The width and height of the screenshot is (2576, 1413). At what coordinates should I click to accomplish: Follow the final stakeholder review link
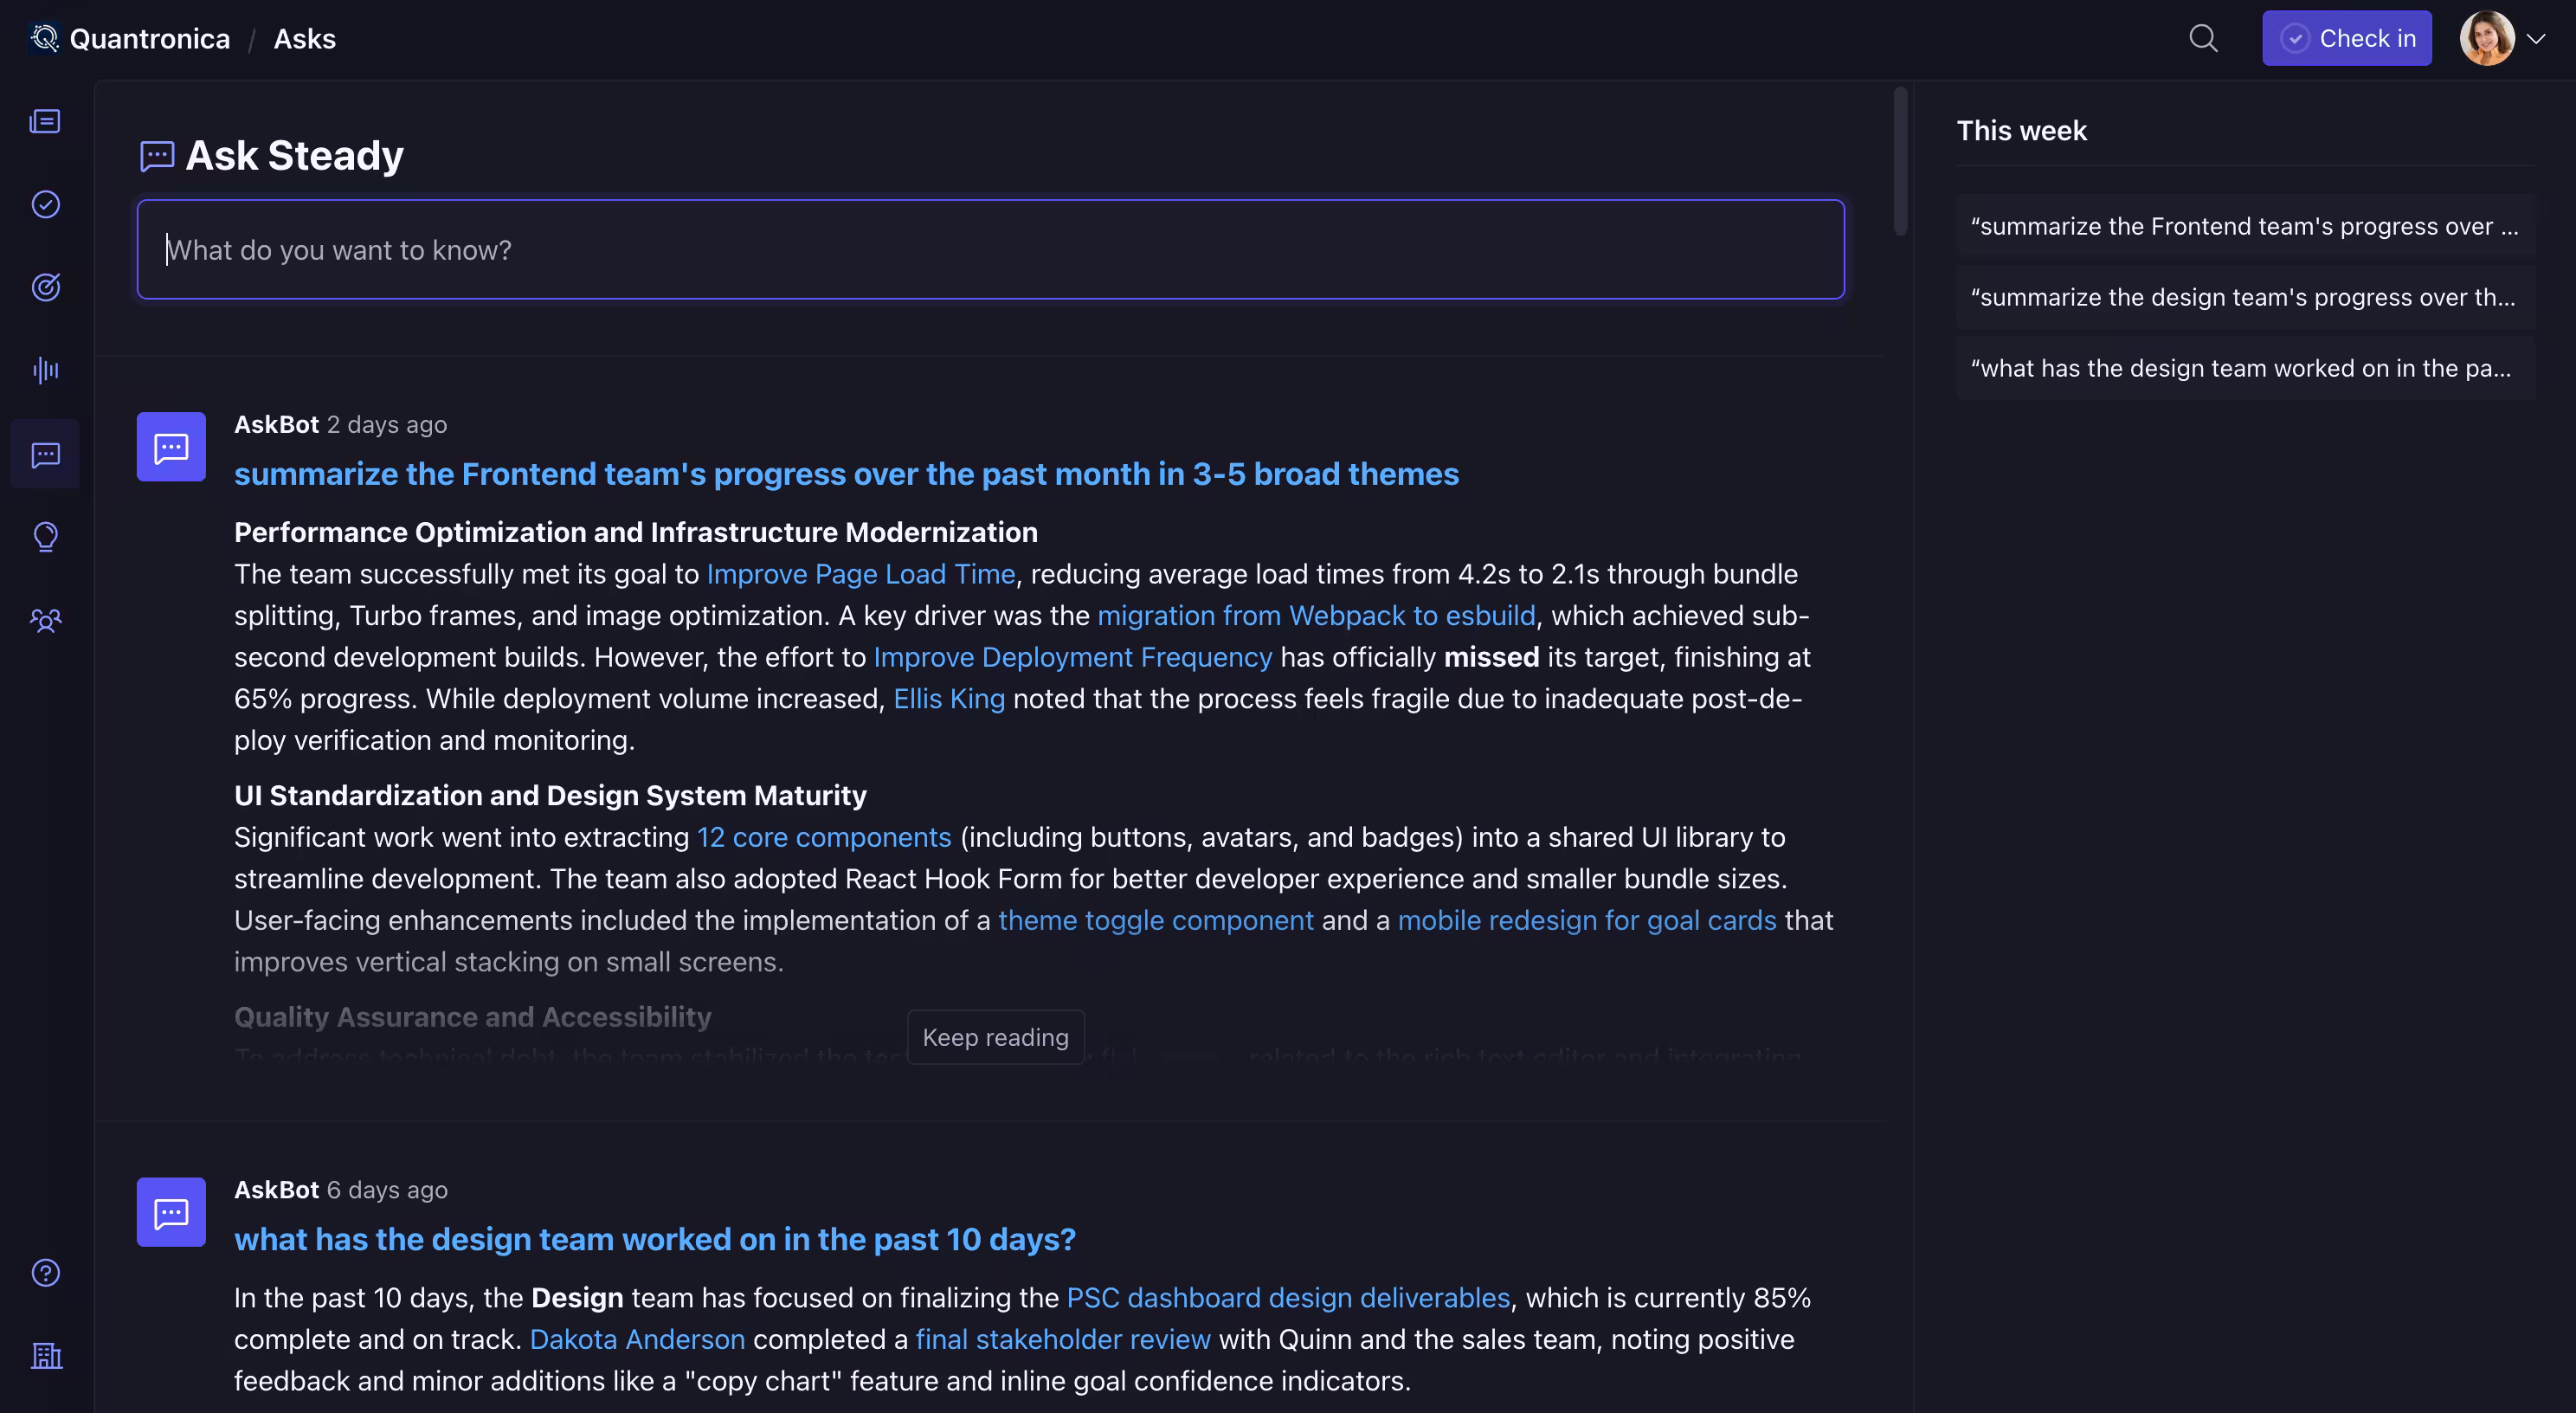click(1063, 1339)
